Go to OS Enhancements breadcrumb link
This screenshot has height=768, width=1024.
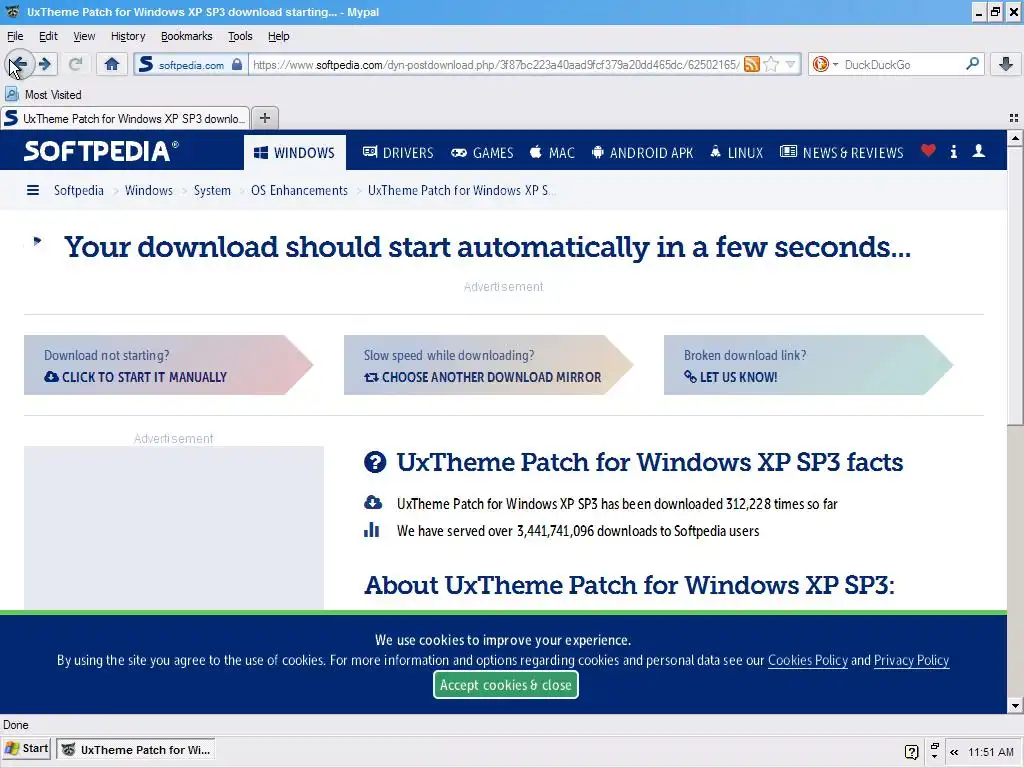[299, 190]
